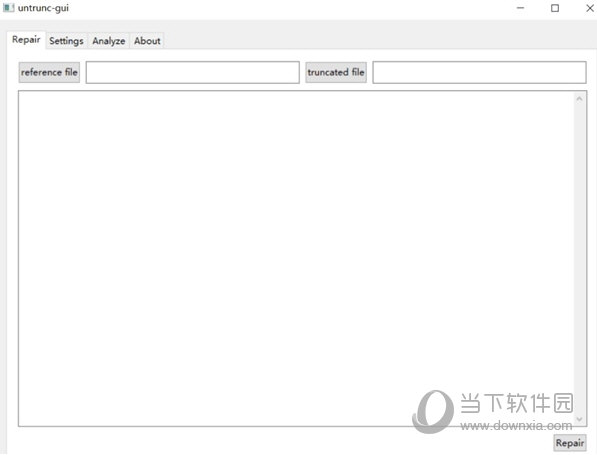Click the reference file button

49,72
